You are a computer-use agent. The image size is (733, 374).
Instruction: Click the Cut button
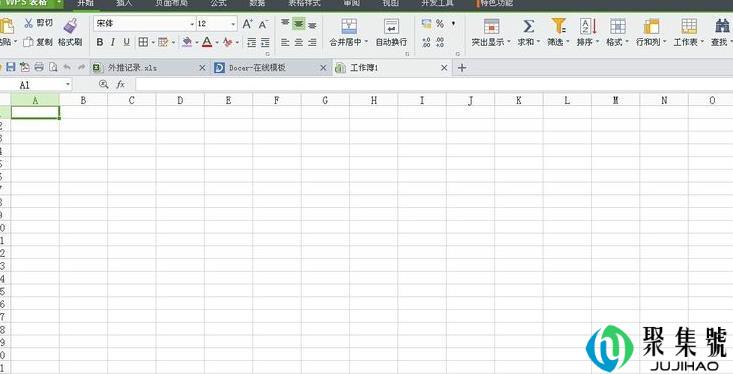(39, 23)
